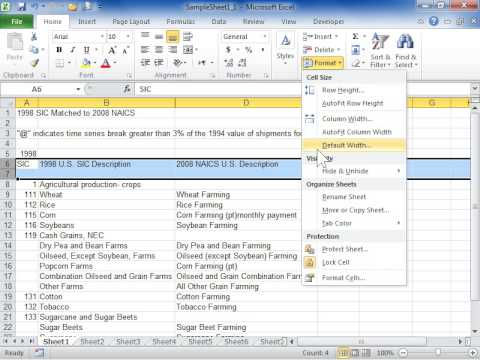Switch to the Page Layout tab

pos(131,22)
